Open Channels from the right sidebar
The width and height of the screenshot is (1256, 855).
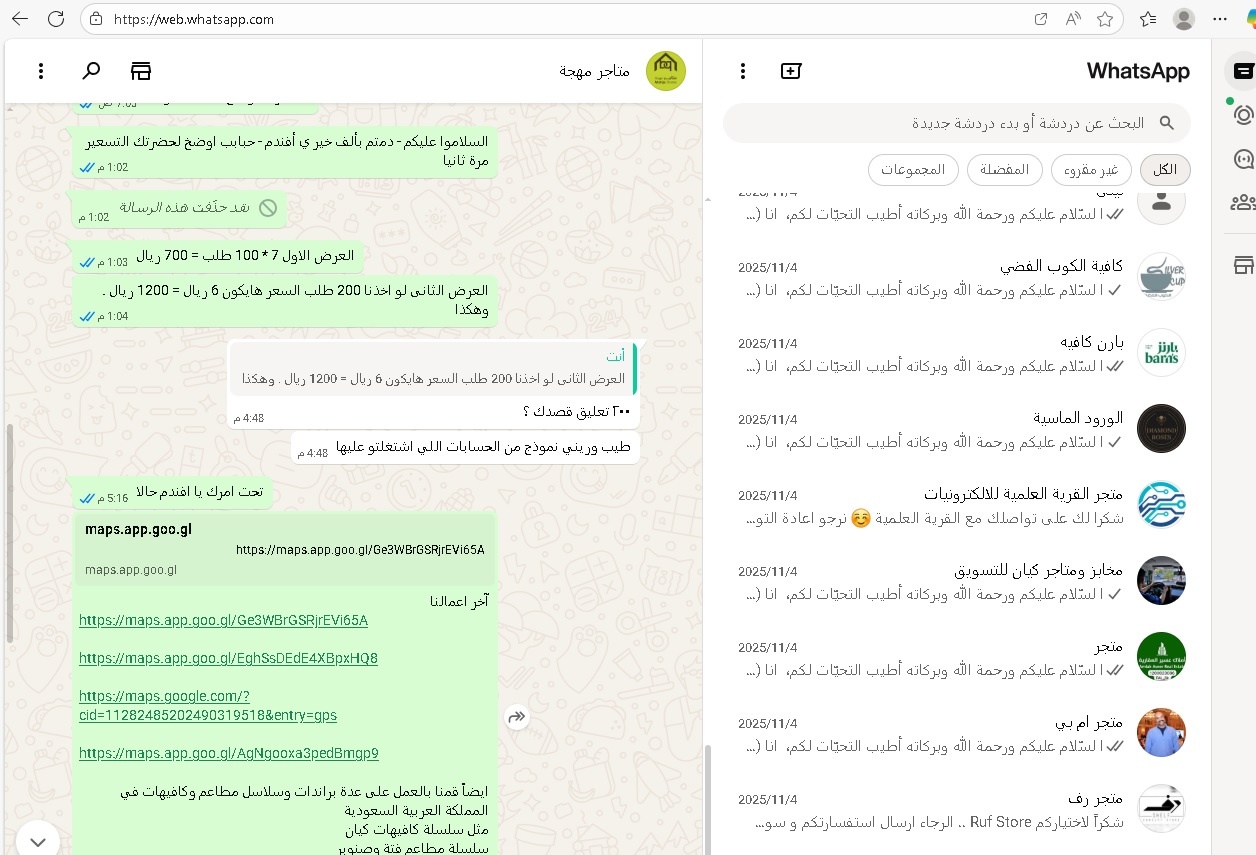point(1243,158)
